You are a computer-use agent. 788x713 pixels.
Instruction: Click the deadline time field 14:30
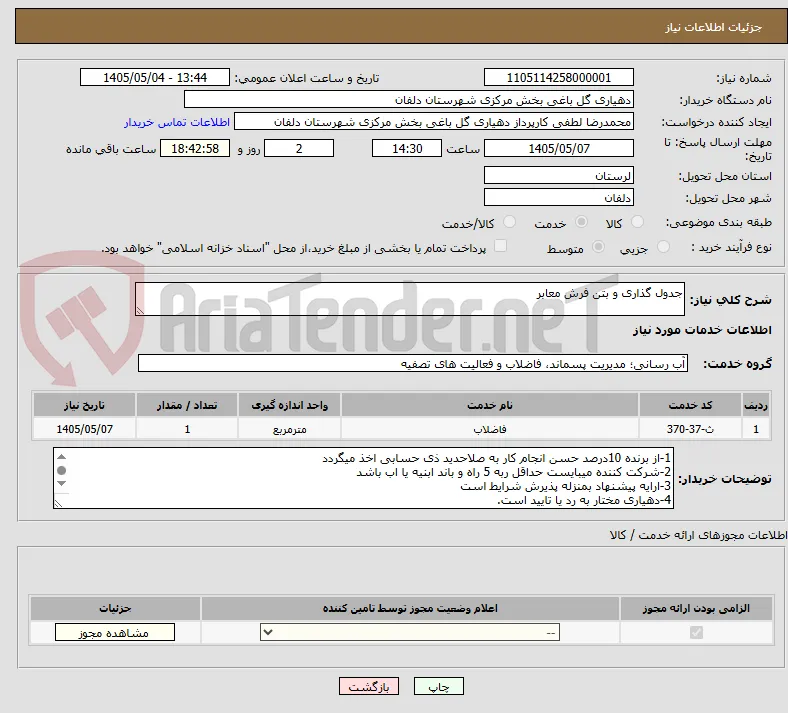(407, 148)
